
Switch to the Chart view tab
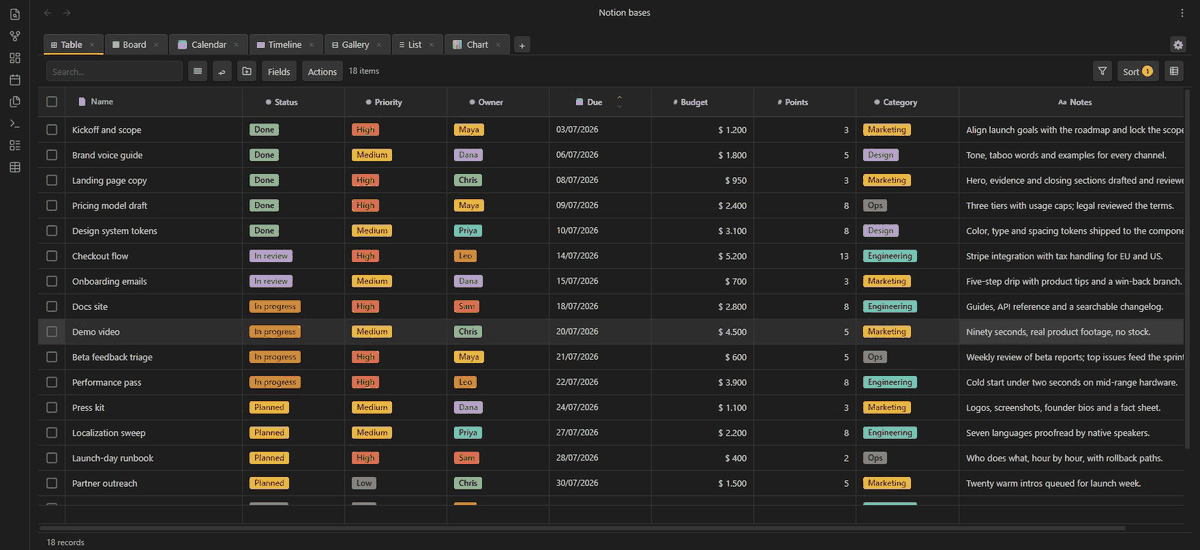pos(477,45)
